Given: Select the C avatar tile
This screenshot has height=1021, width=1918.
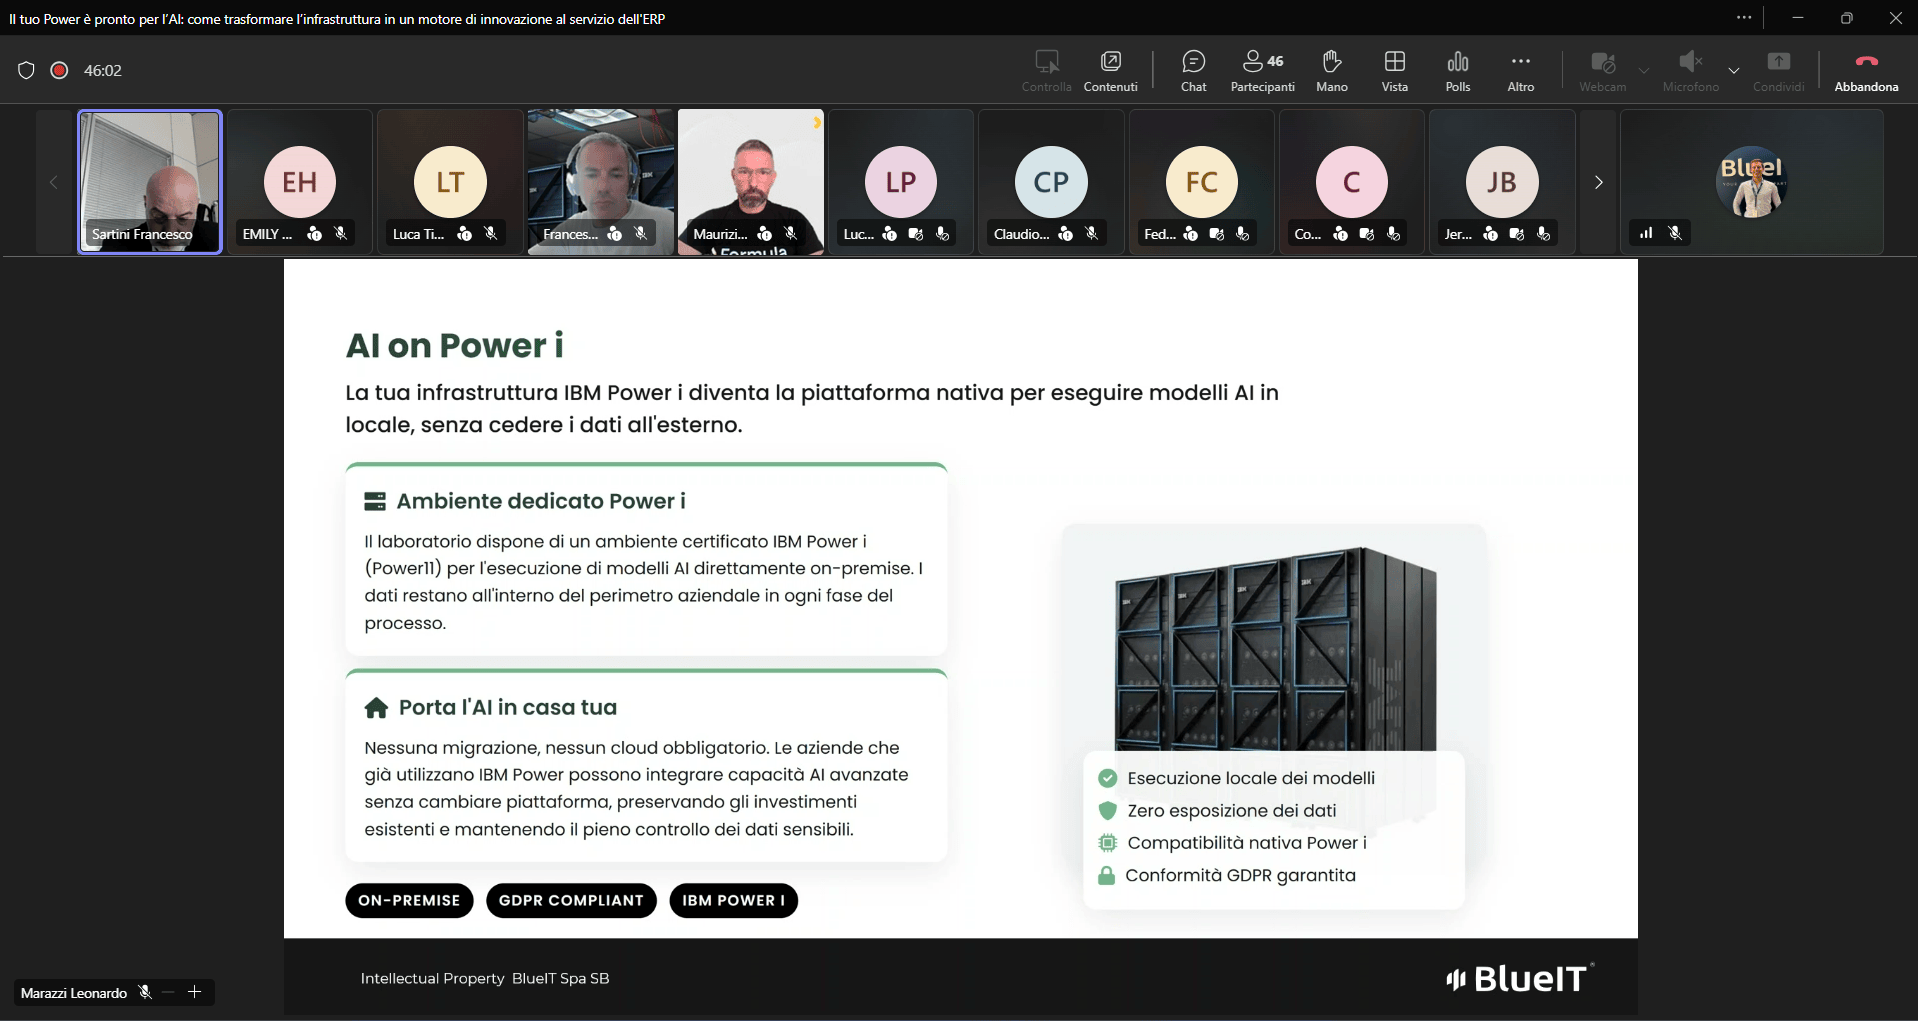Looking at the screenshot, I should (x=1352, y=182).
